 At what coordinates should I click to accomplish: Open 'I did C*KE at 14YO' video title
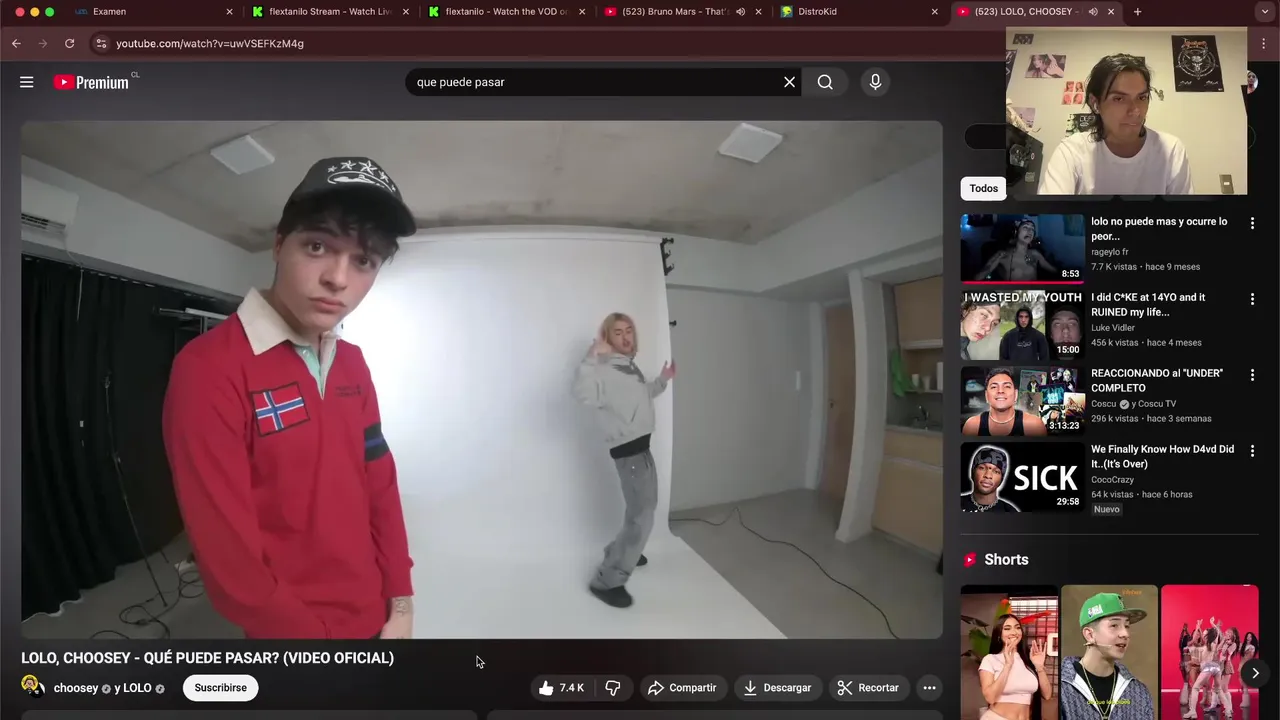pyautogui.click(x=1148, y=305)
